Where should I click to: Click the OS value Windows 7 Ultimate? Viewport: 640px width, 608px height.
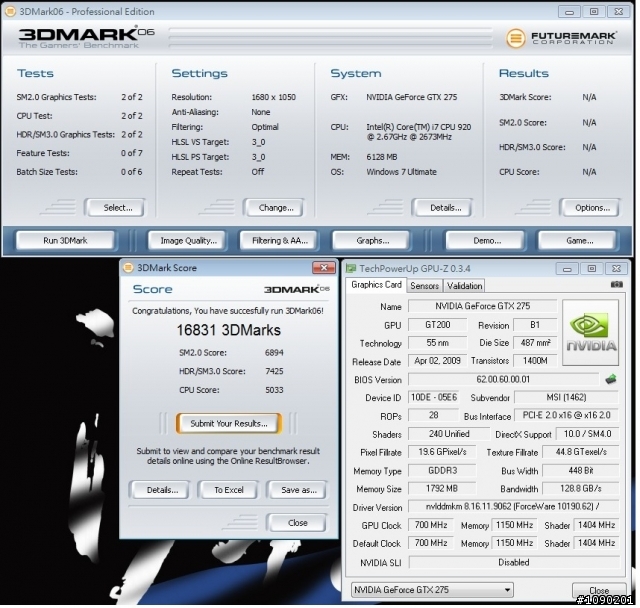[x=401, y=172]
